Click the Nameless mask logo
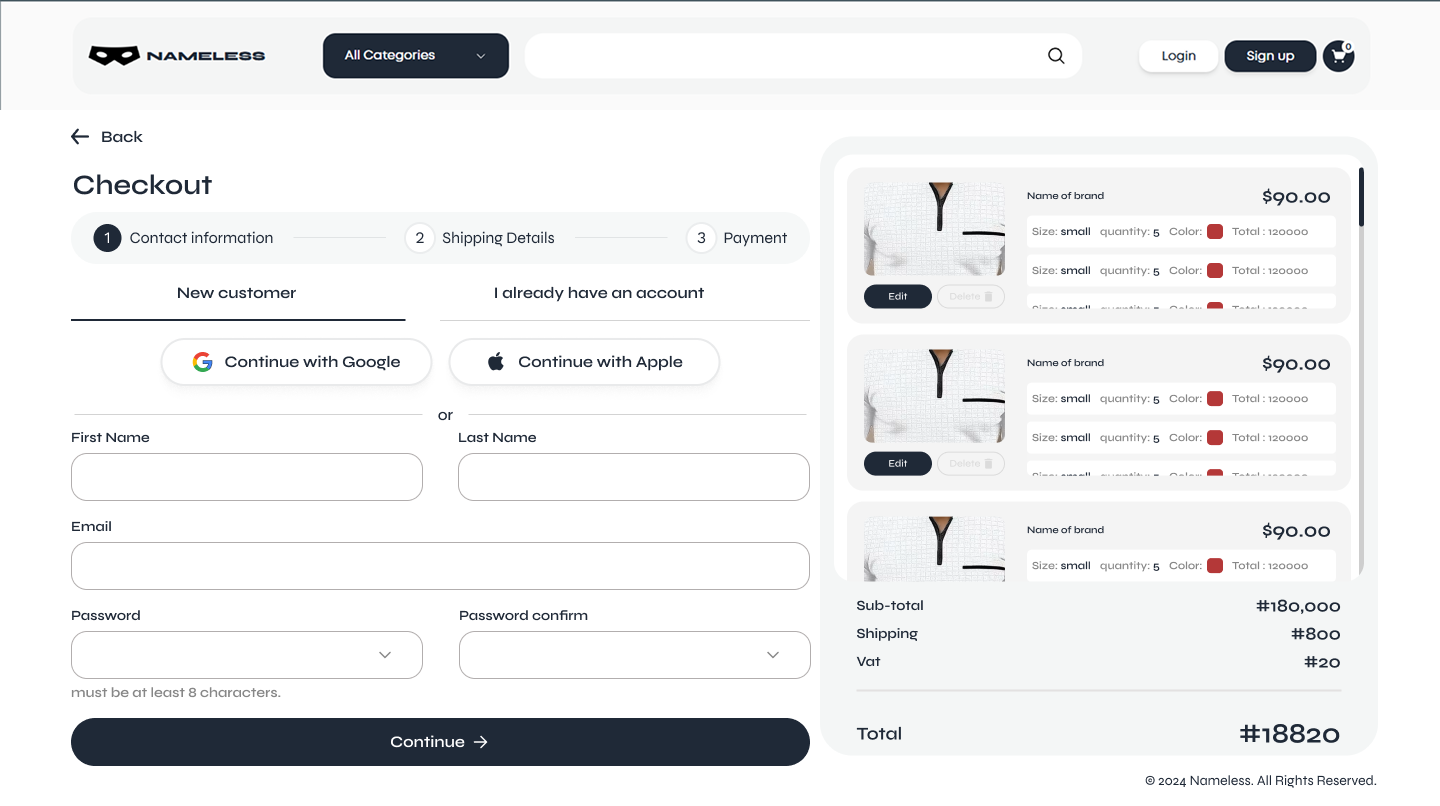The image size is (1440, 806). click(114, 56)
